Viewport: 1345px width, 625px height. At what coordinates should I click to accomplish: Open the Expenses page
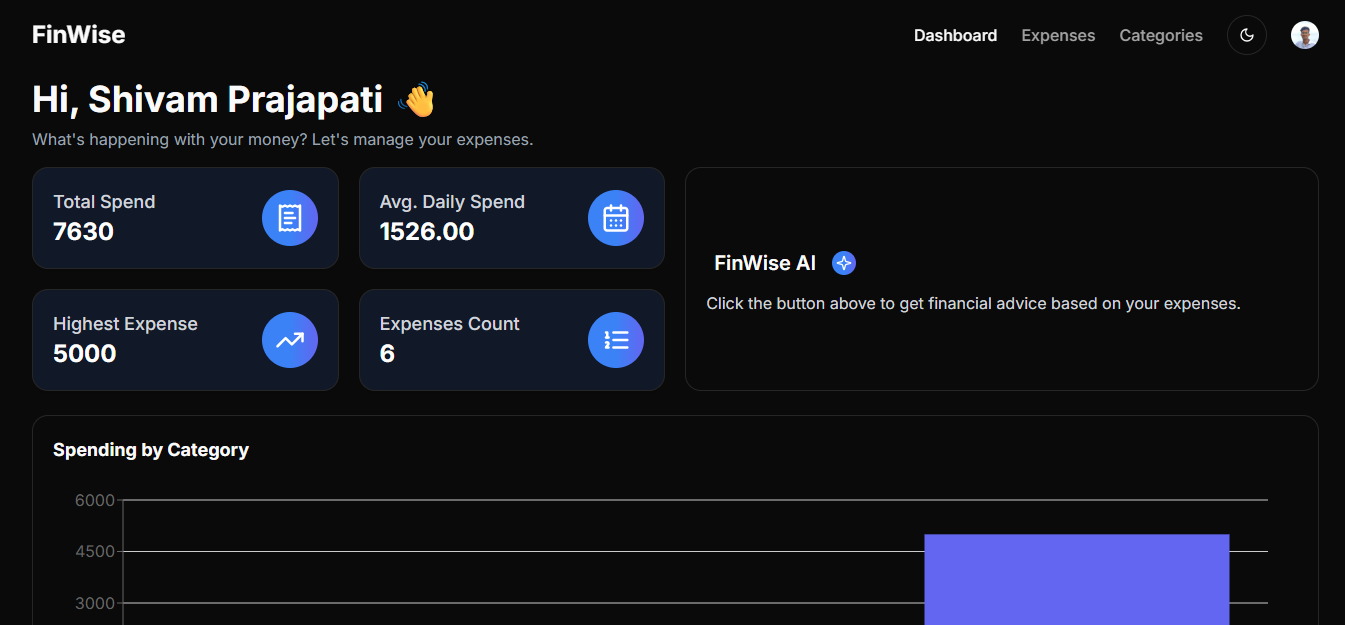pos(1058,35)
